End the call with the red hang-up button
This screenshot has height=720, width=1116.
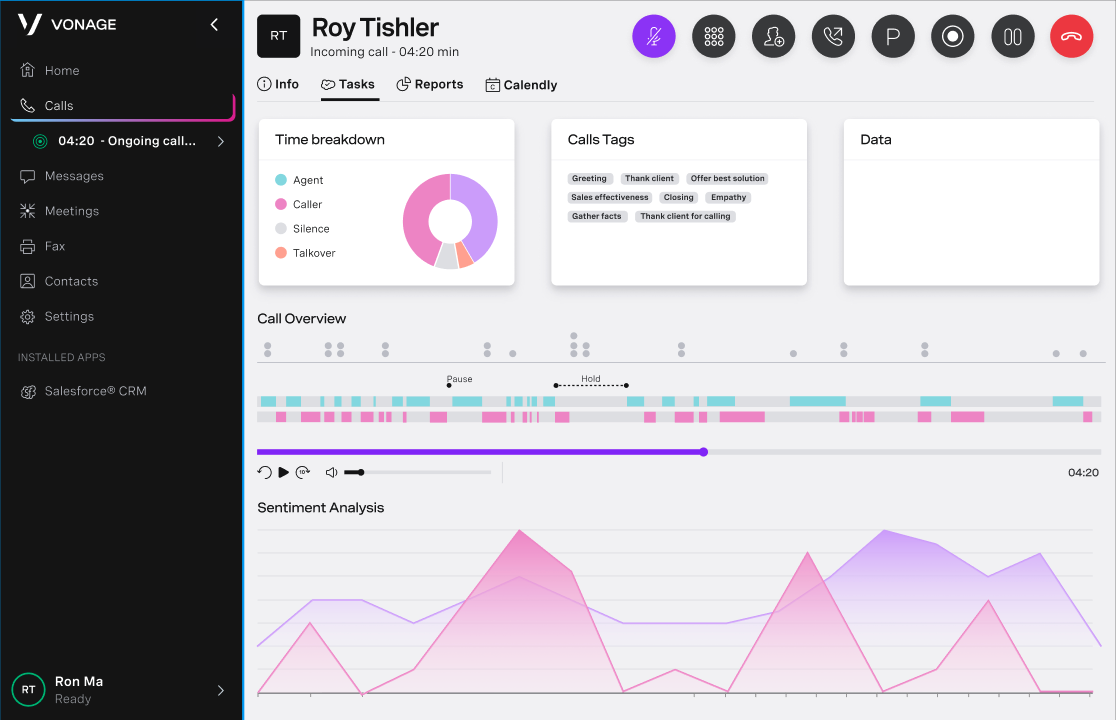click(x=1071, y=36)
